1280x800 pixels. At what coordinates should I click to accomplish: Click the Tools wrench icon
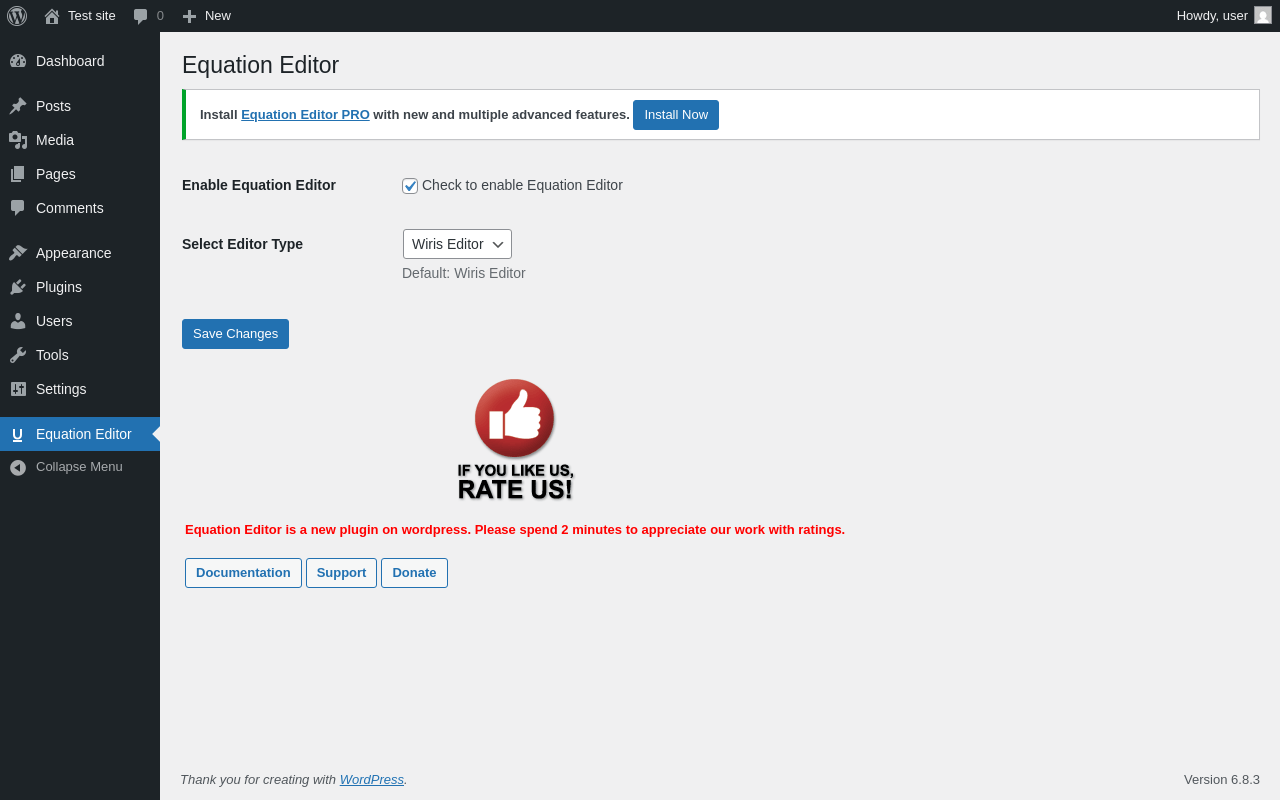click(x=18, y=355)
